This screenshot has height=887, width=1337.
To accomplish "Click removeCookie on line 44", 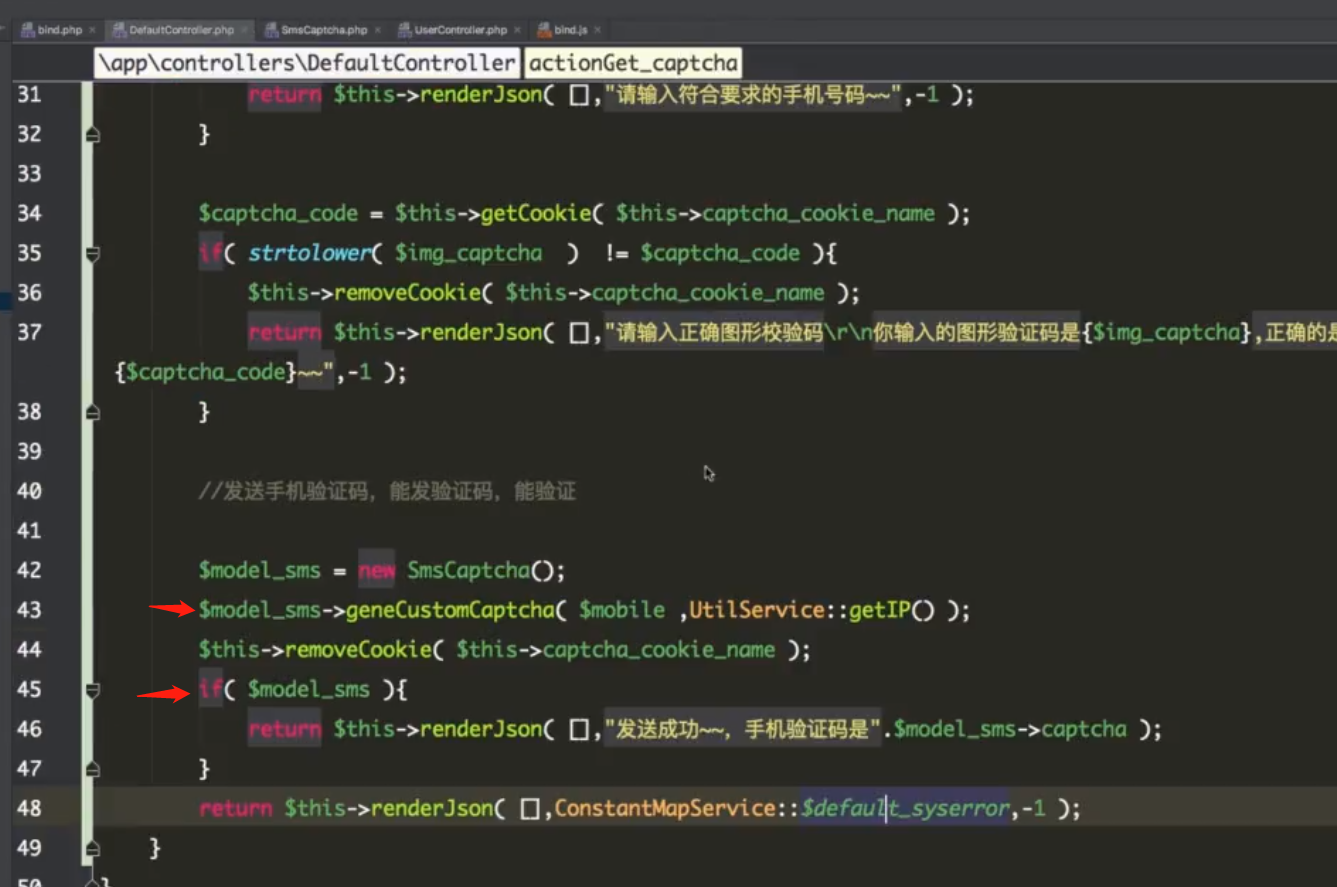I will tap(359, 650).
